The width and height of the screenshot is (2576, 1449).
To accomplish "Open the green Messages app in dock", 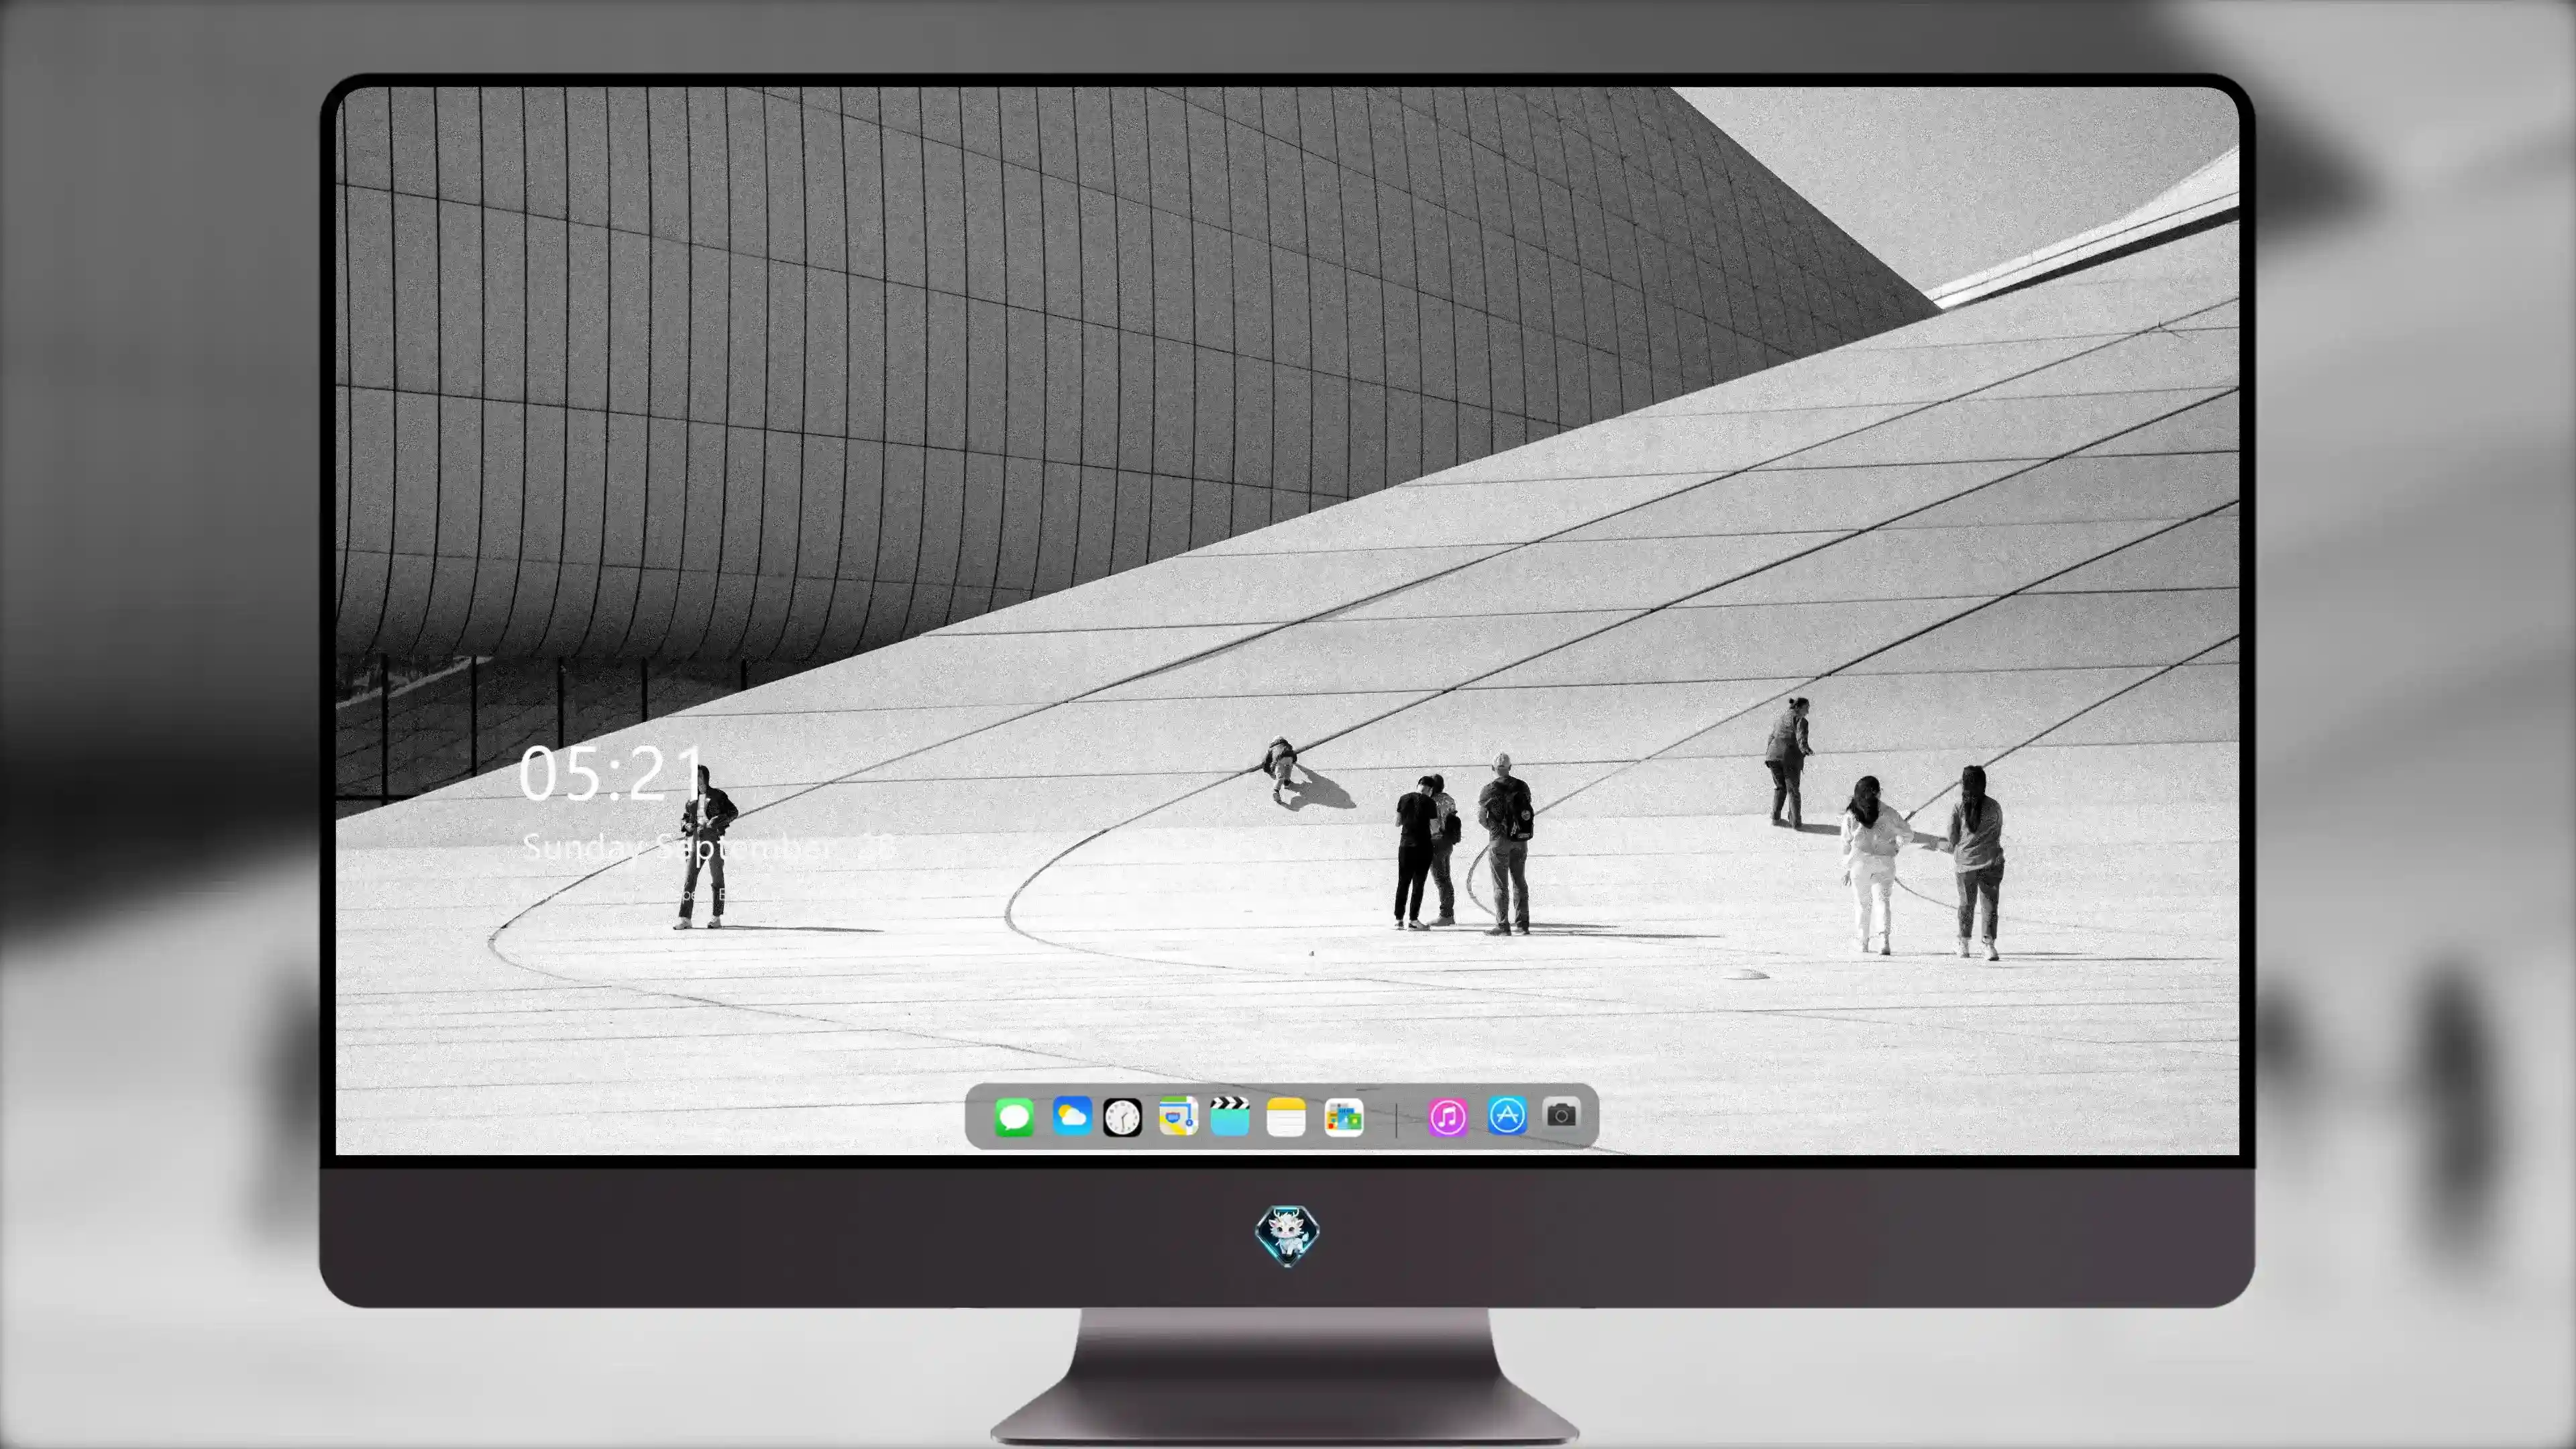I will 1014,1116.
